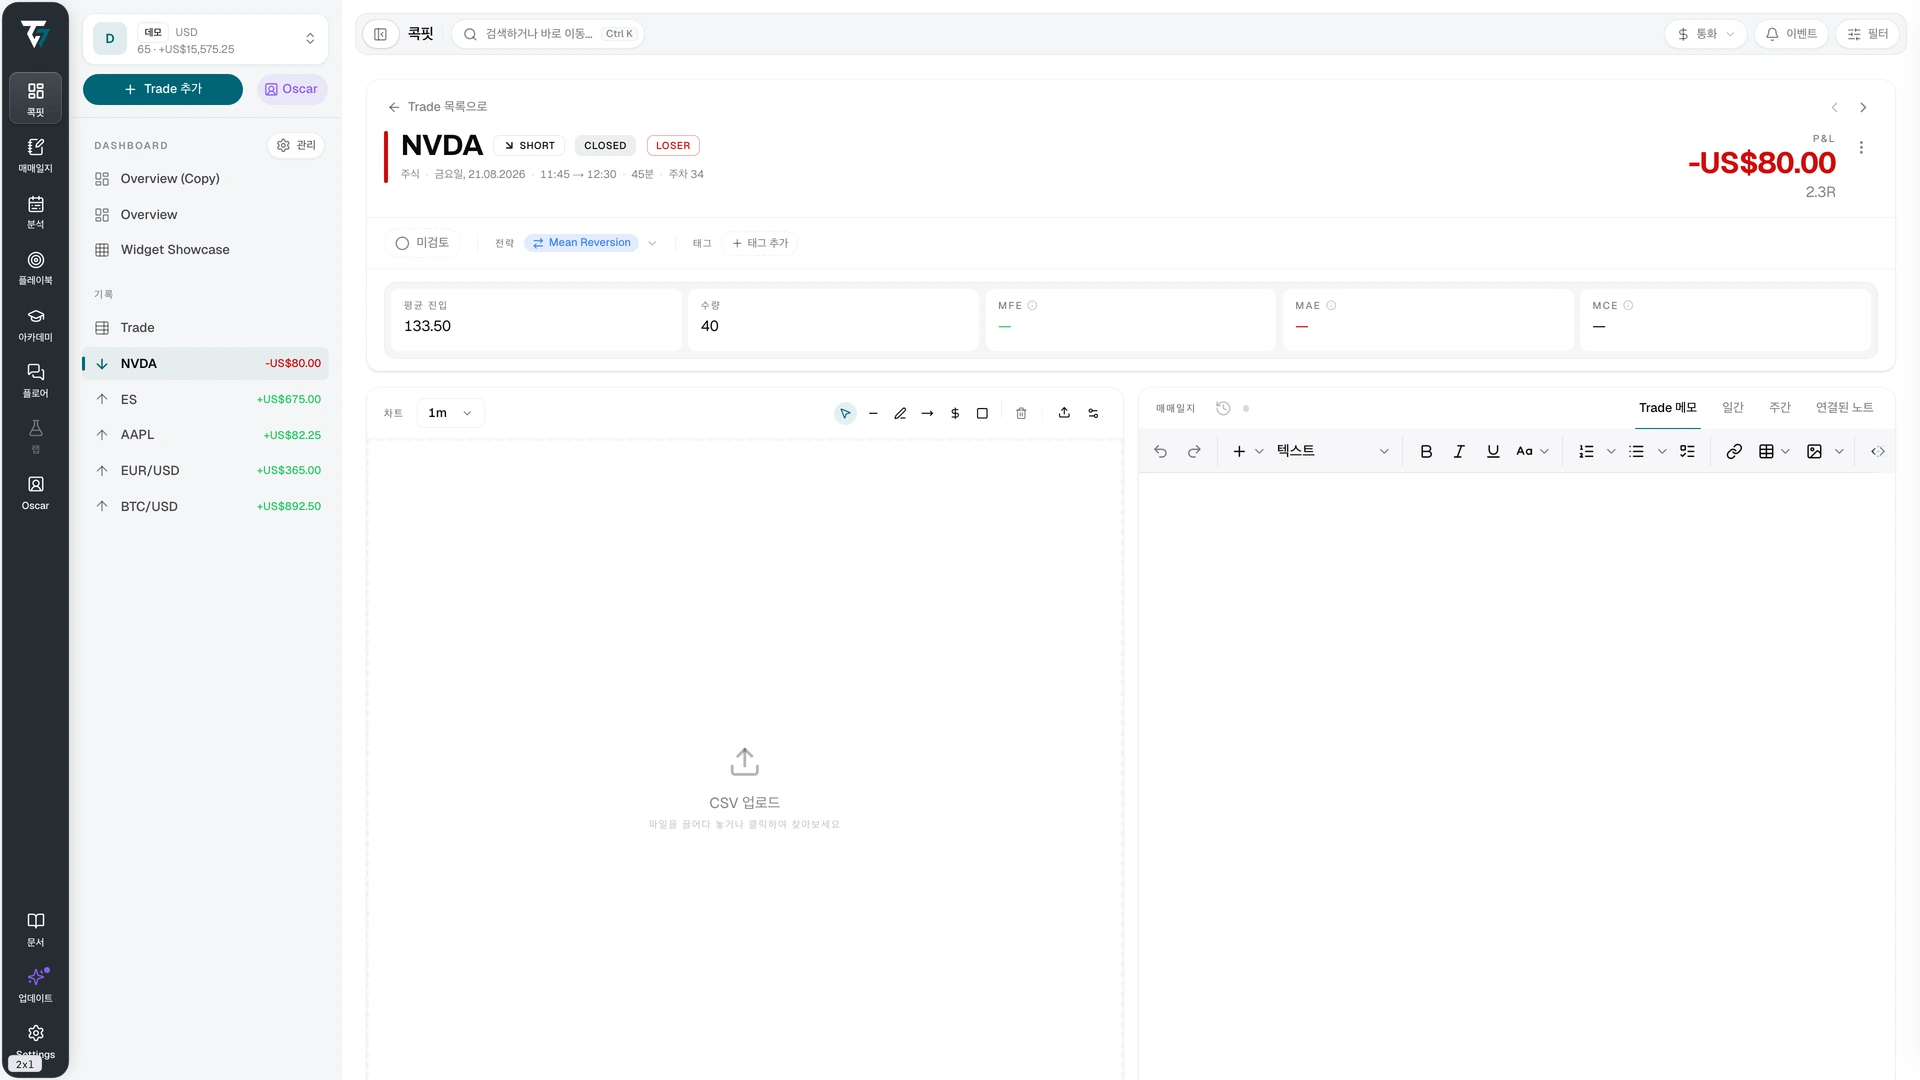
Task: Switch to Trade 메모 tab
Action: (1667, 408)
